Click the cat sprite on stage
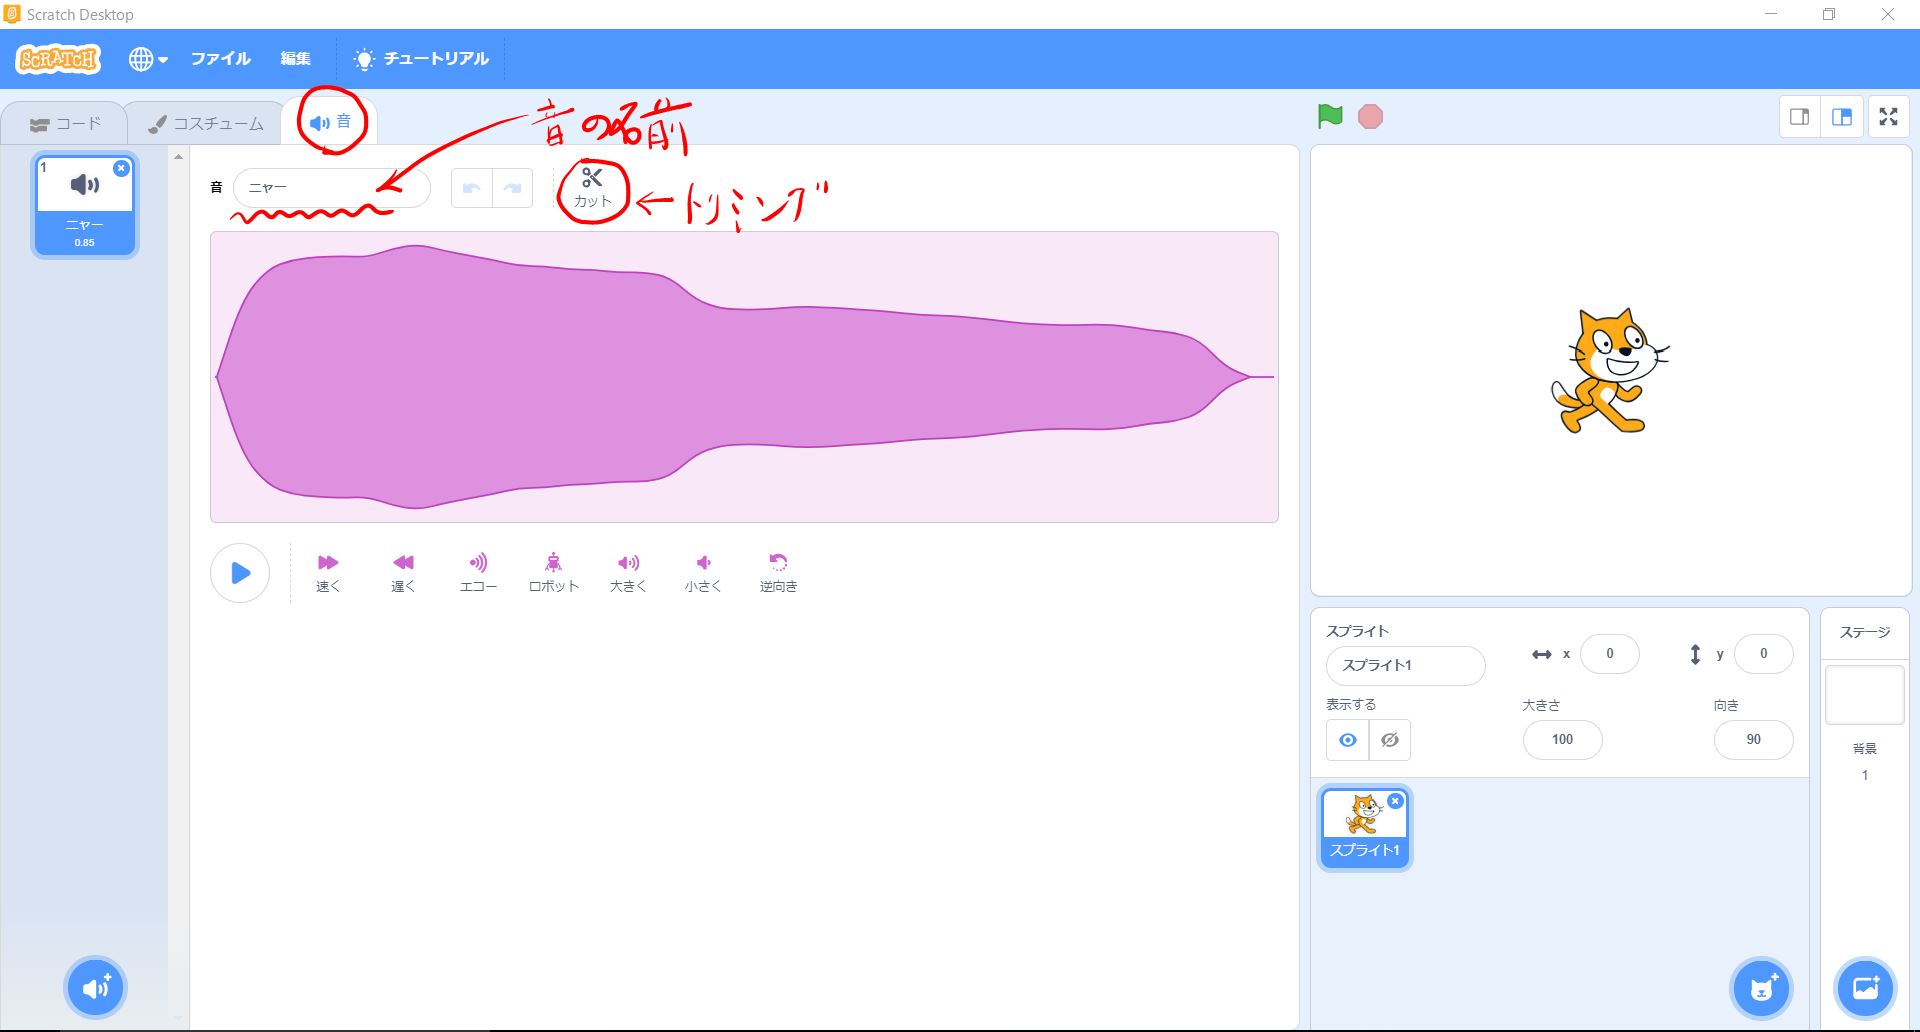 click(1609, 371)
